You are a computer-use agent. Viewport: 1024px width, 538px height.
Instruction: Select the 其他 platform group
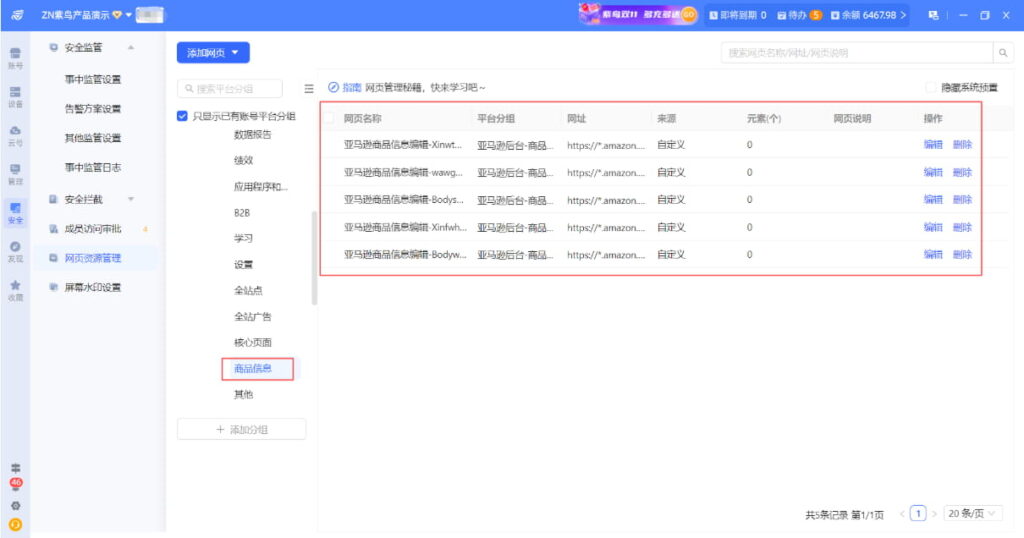[x=243, y=394]
